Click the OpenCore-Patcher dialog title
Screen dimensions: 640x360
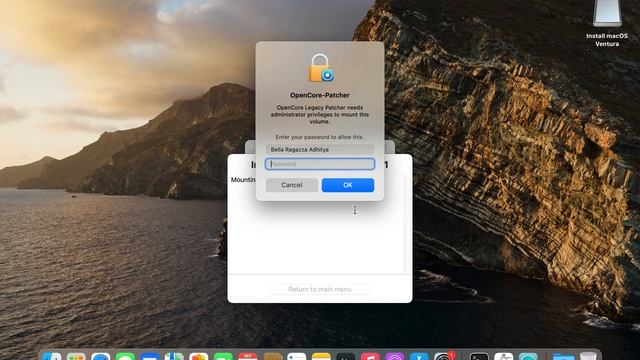point(320,95)
